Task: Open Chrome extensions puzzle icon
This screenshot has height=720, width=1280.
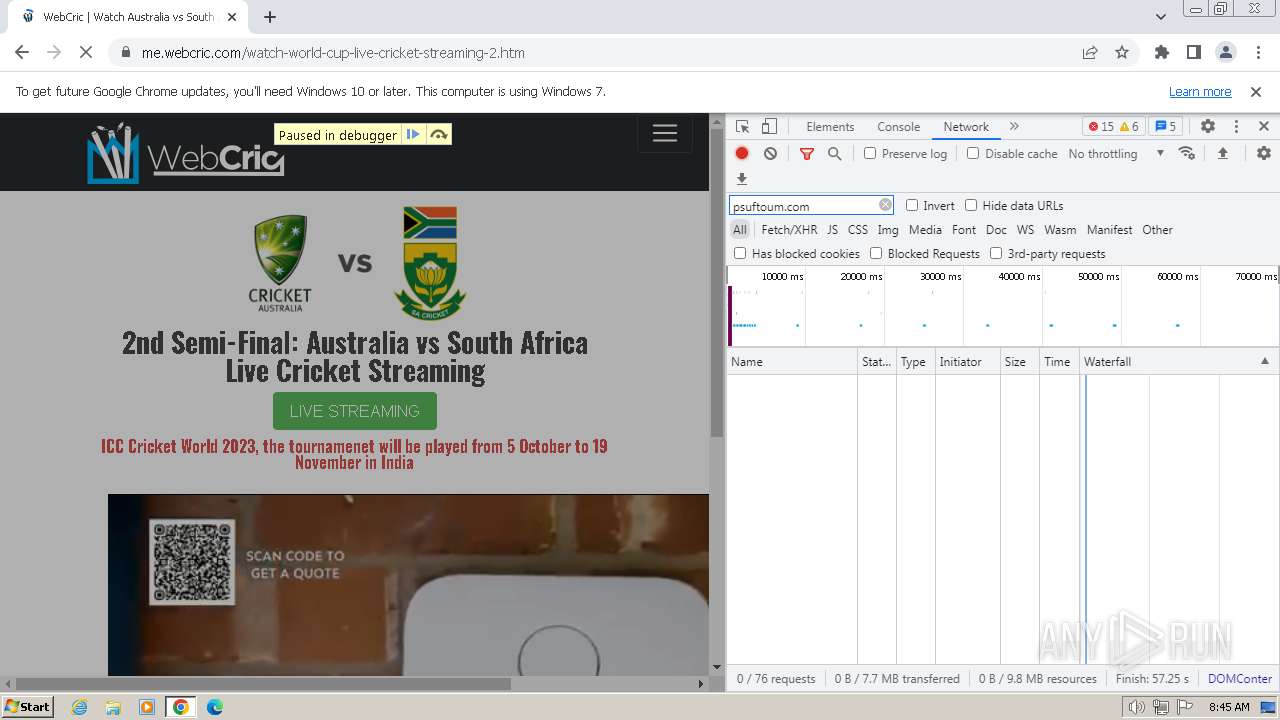Action: click(1161, 53)
